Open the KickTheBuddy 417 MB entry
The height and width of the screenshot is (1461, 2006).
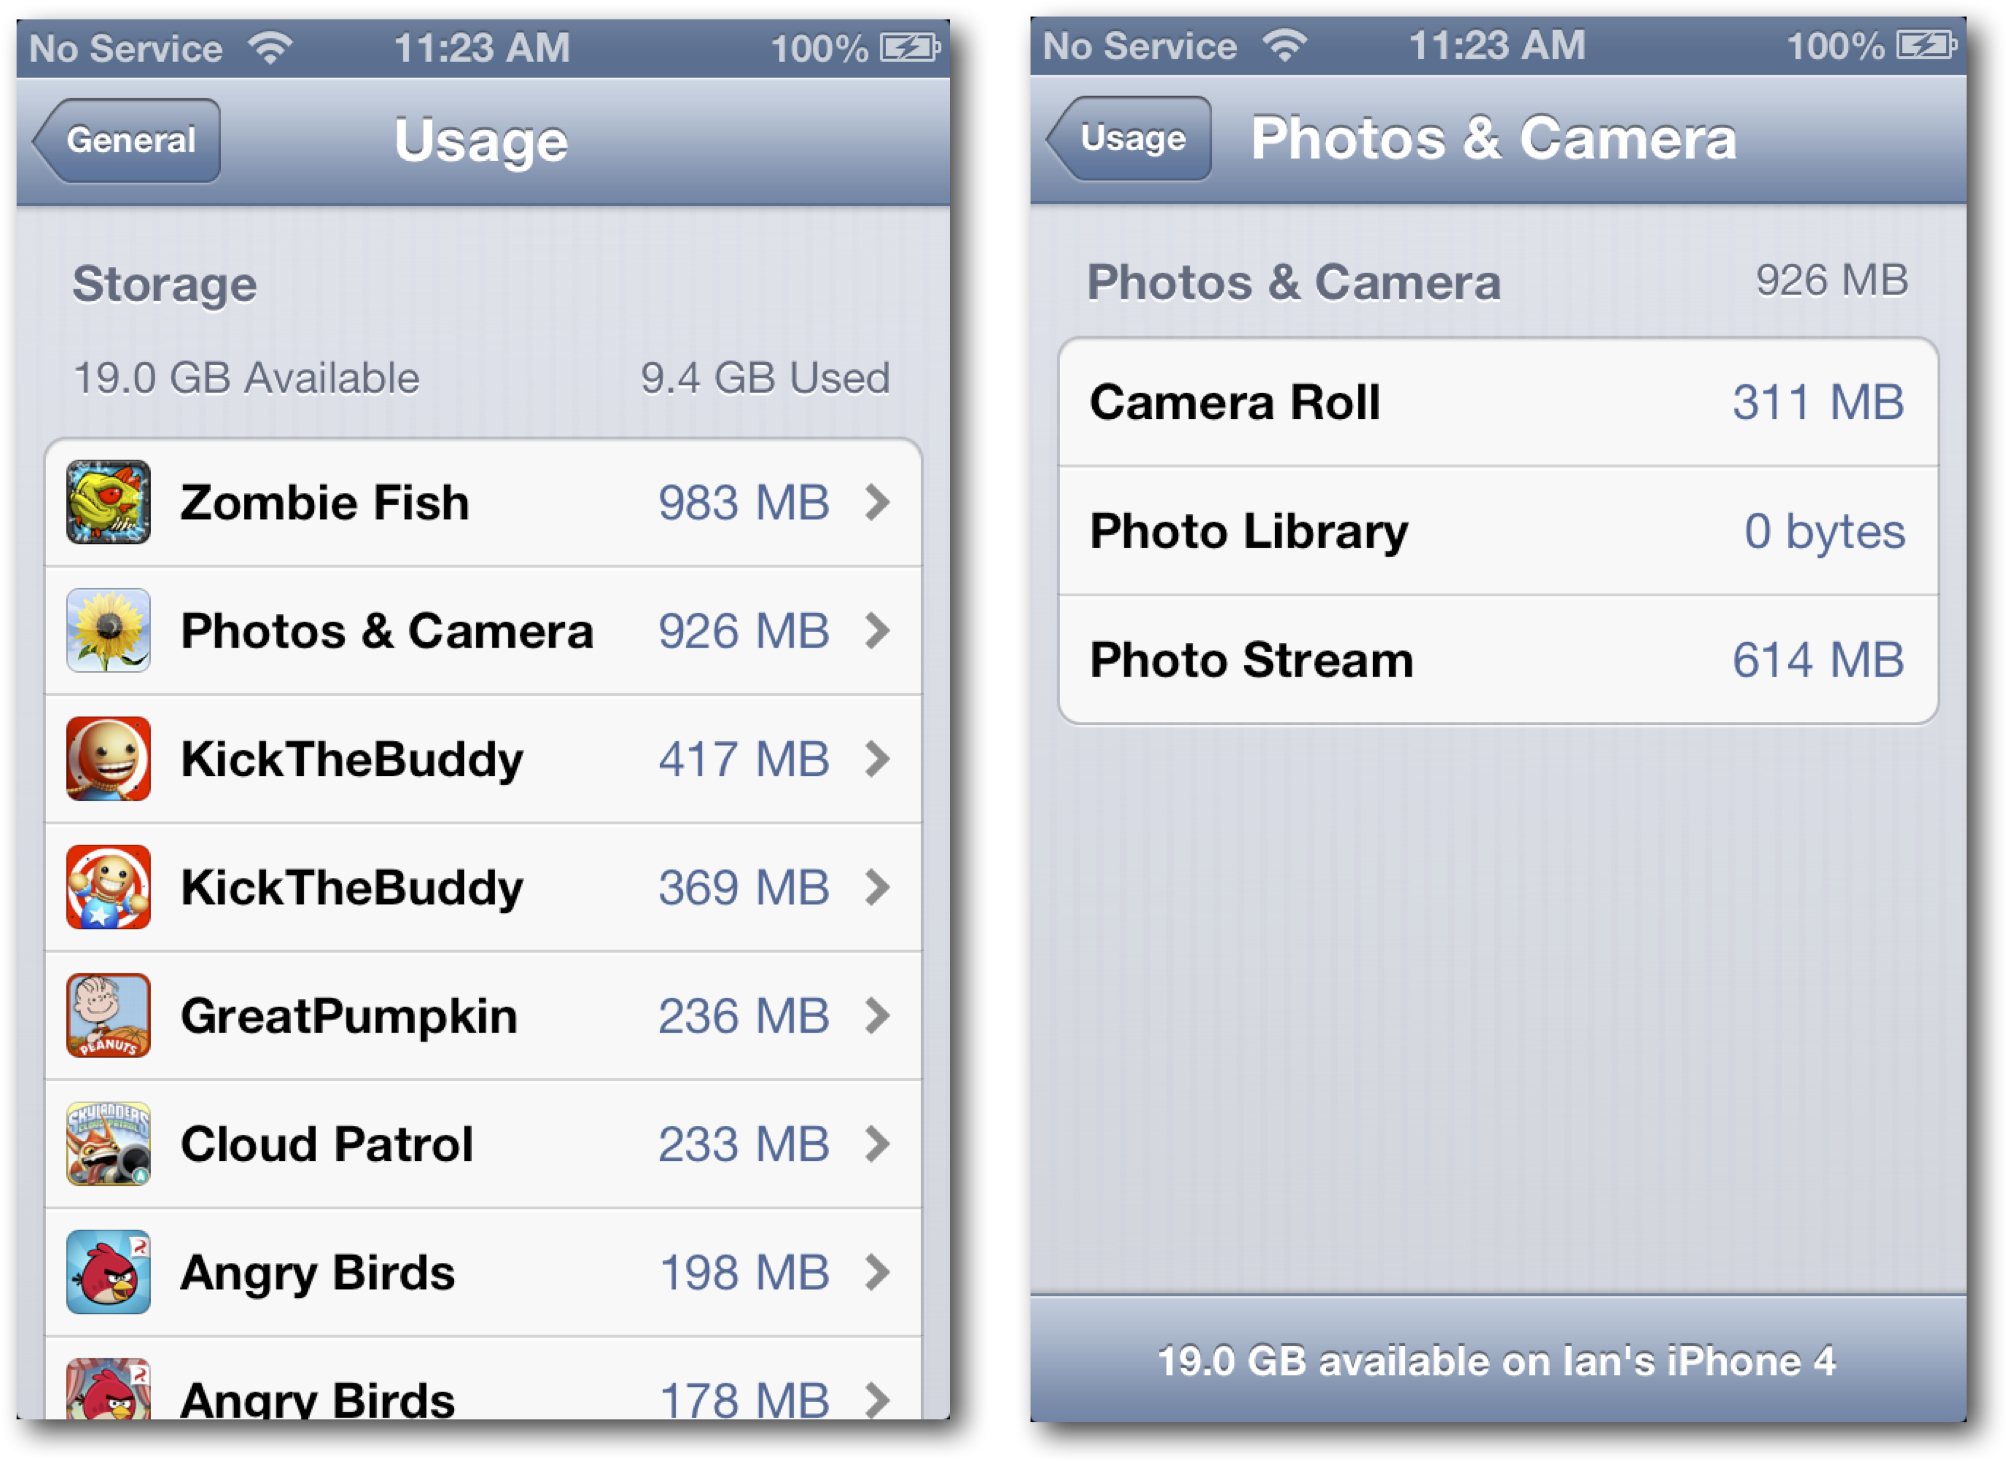point(483,759)
